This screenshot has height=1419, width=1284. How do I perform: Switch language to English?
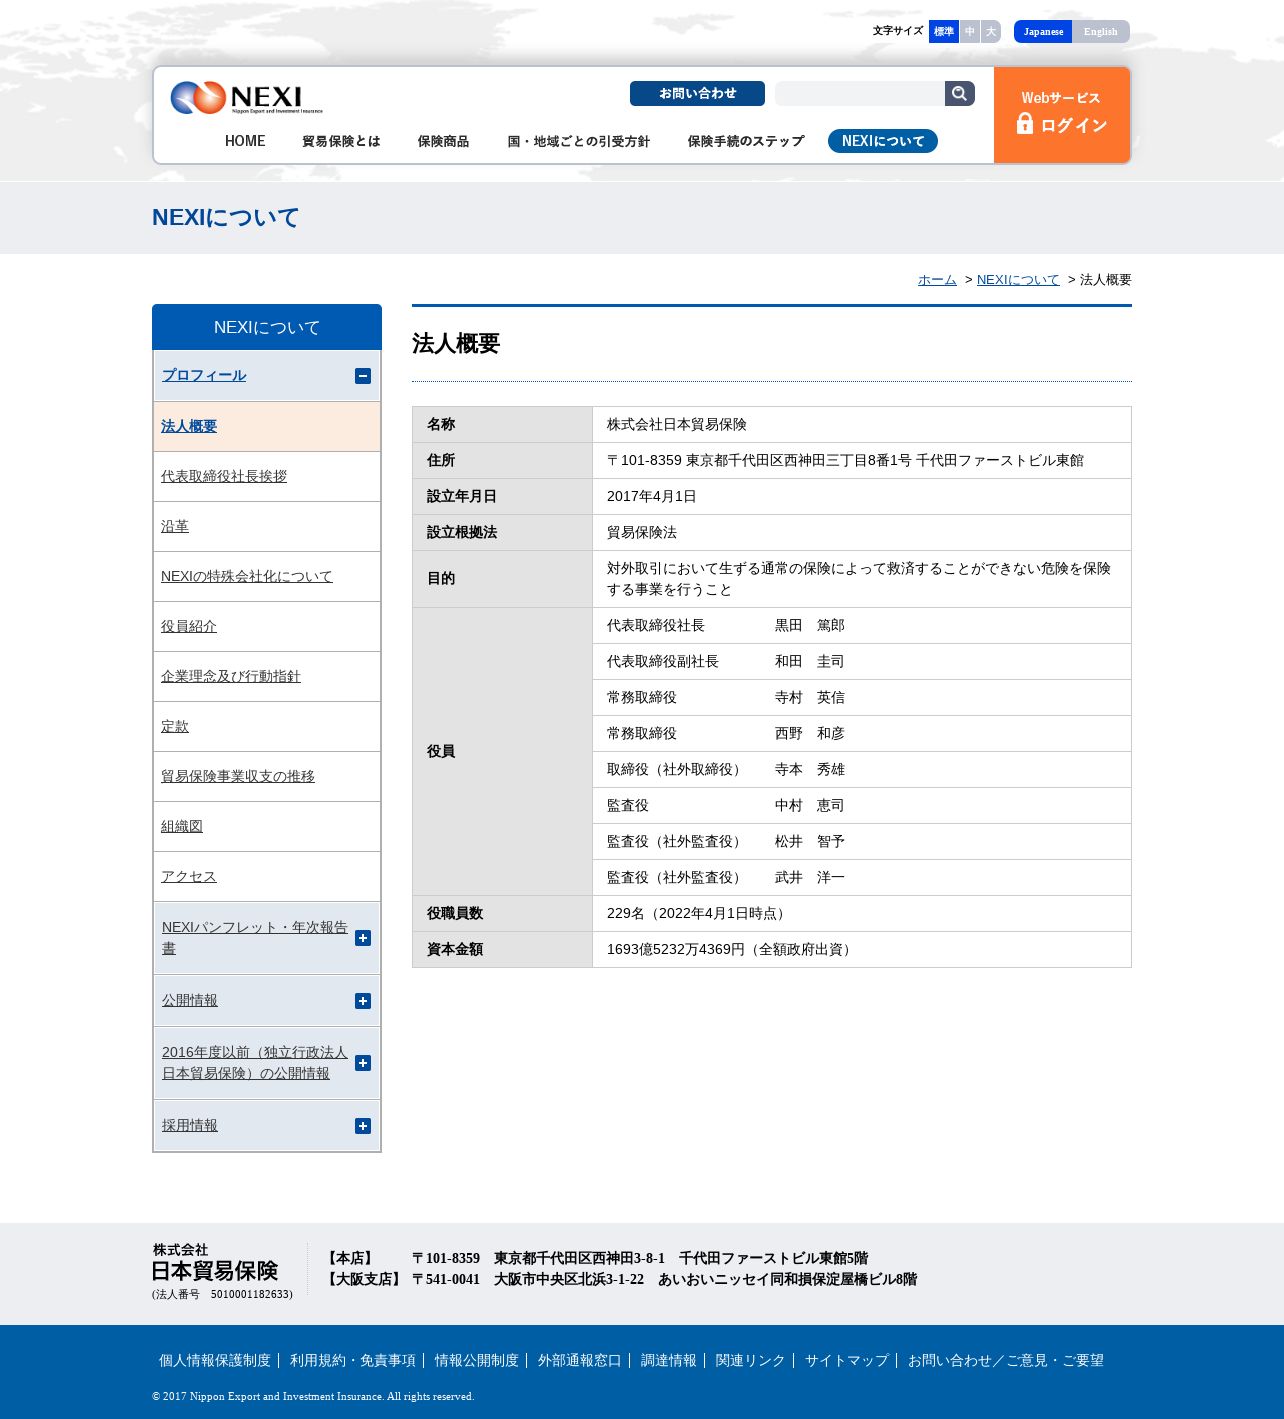coord(1101,31)
